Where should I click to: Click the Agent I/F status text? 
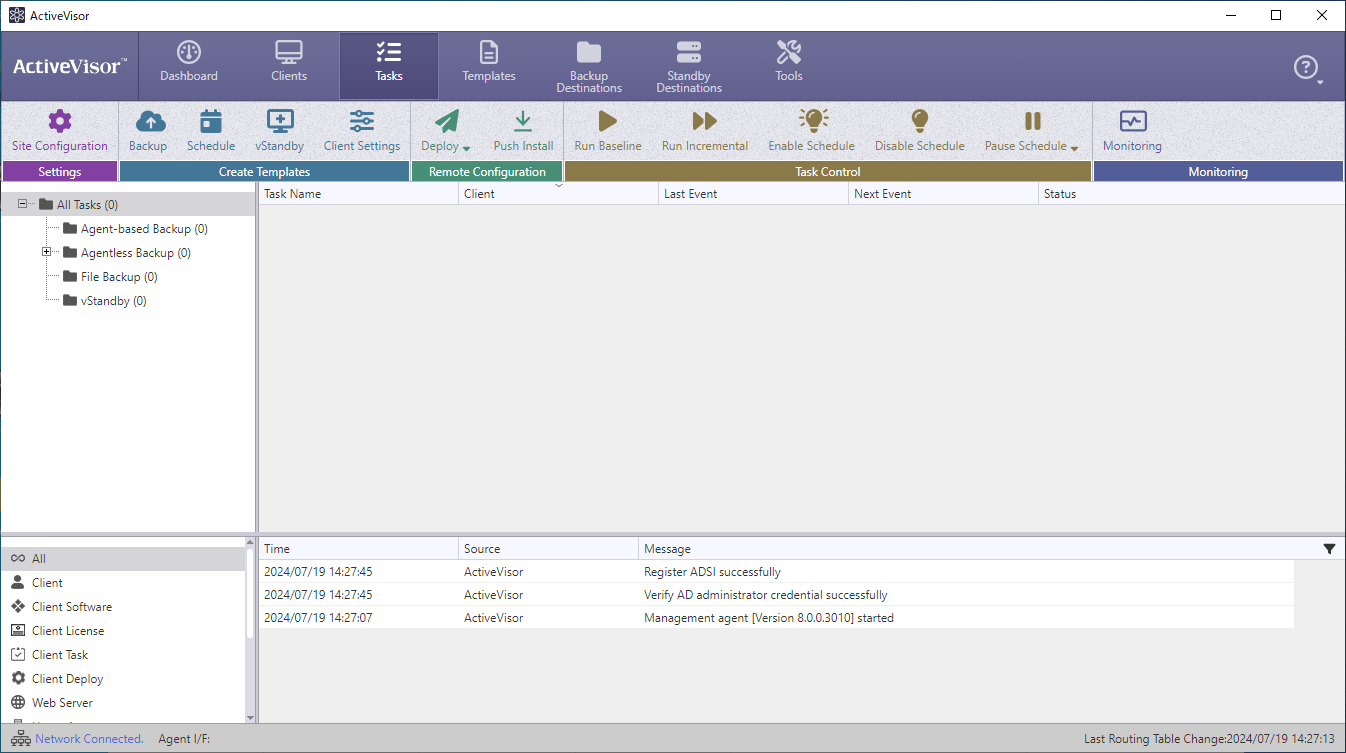pos(184,739)
